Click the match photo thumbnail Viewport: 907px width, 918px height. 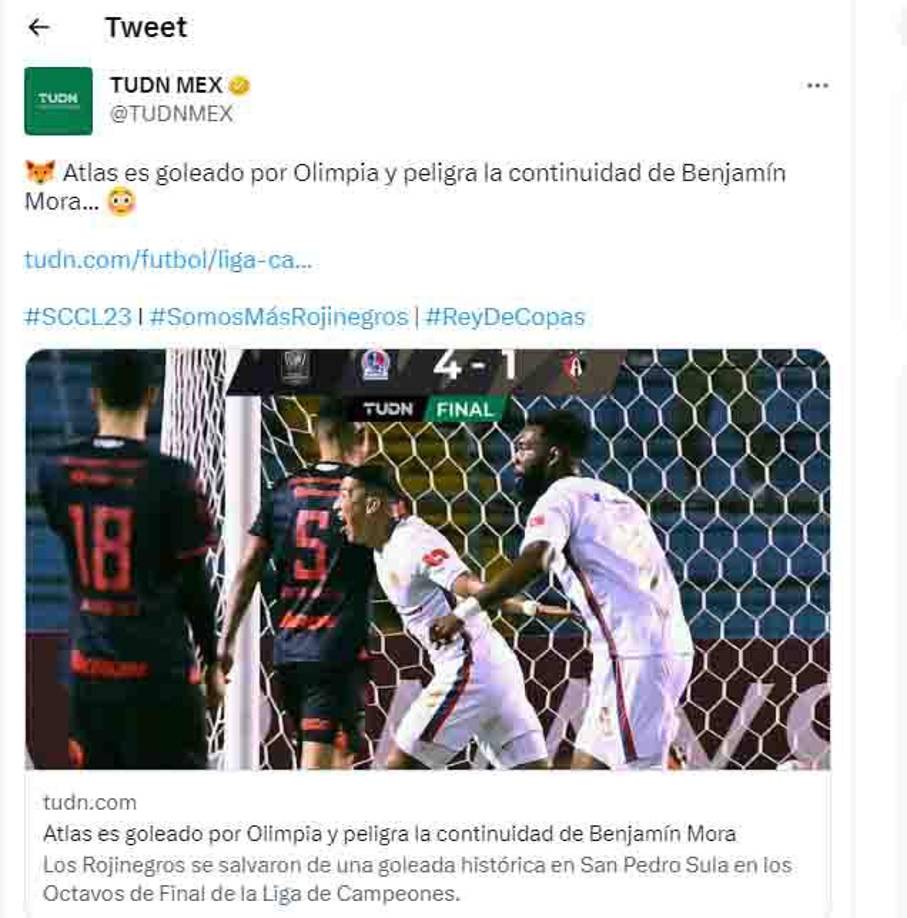coord(427,559)
